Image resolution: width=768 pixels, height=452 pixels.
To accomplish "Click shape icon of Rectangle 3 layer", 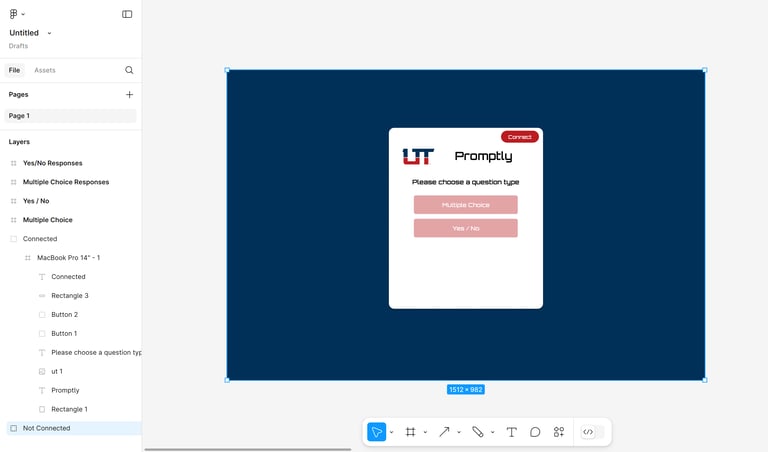I will 42,296.
